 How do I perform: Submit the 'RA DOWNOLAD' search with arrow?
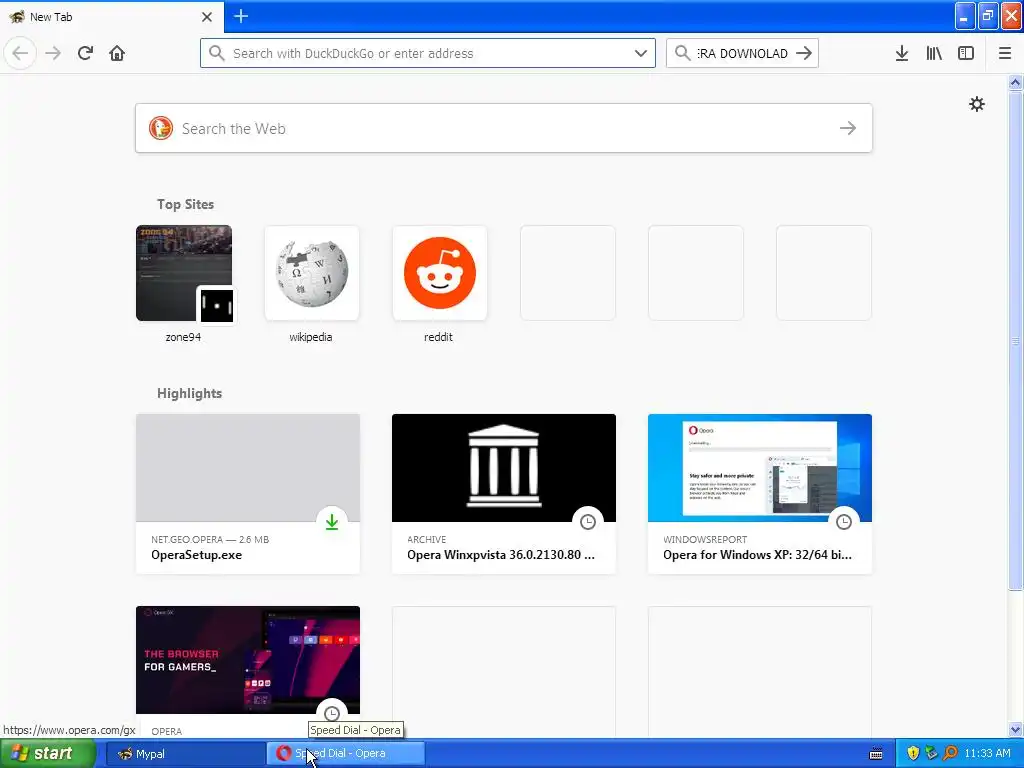click(804, 53)
